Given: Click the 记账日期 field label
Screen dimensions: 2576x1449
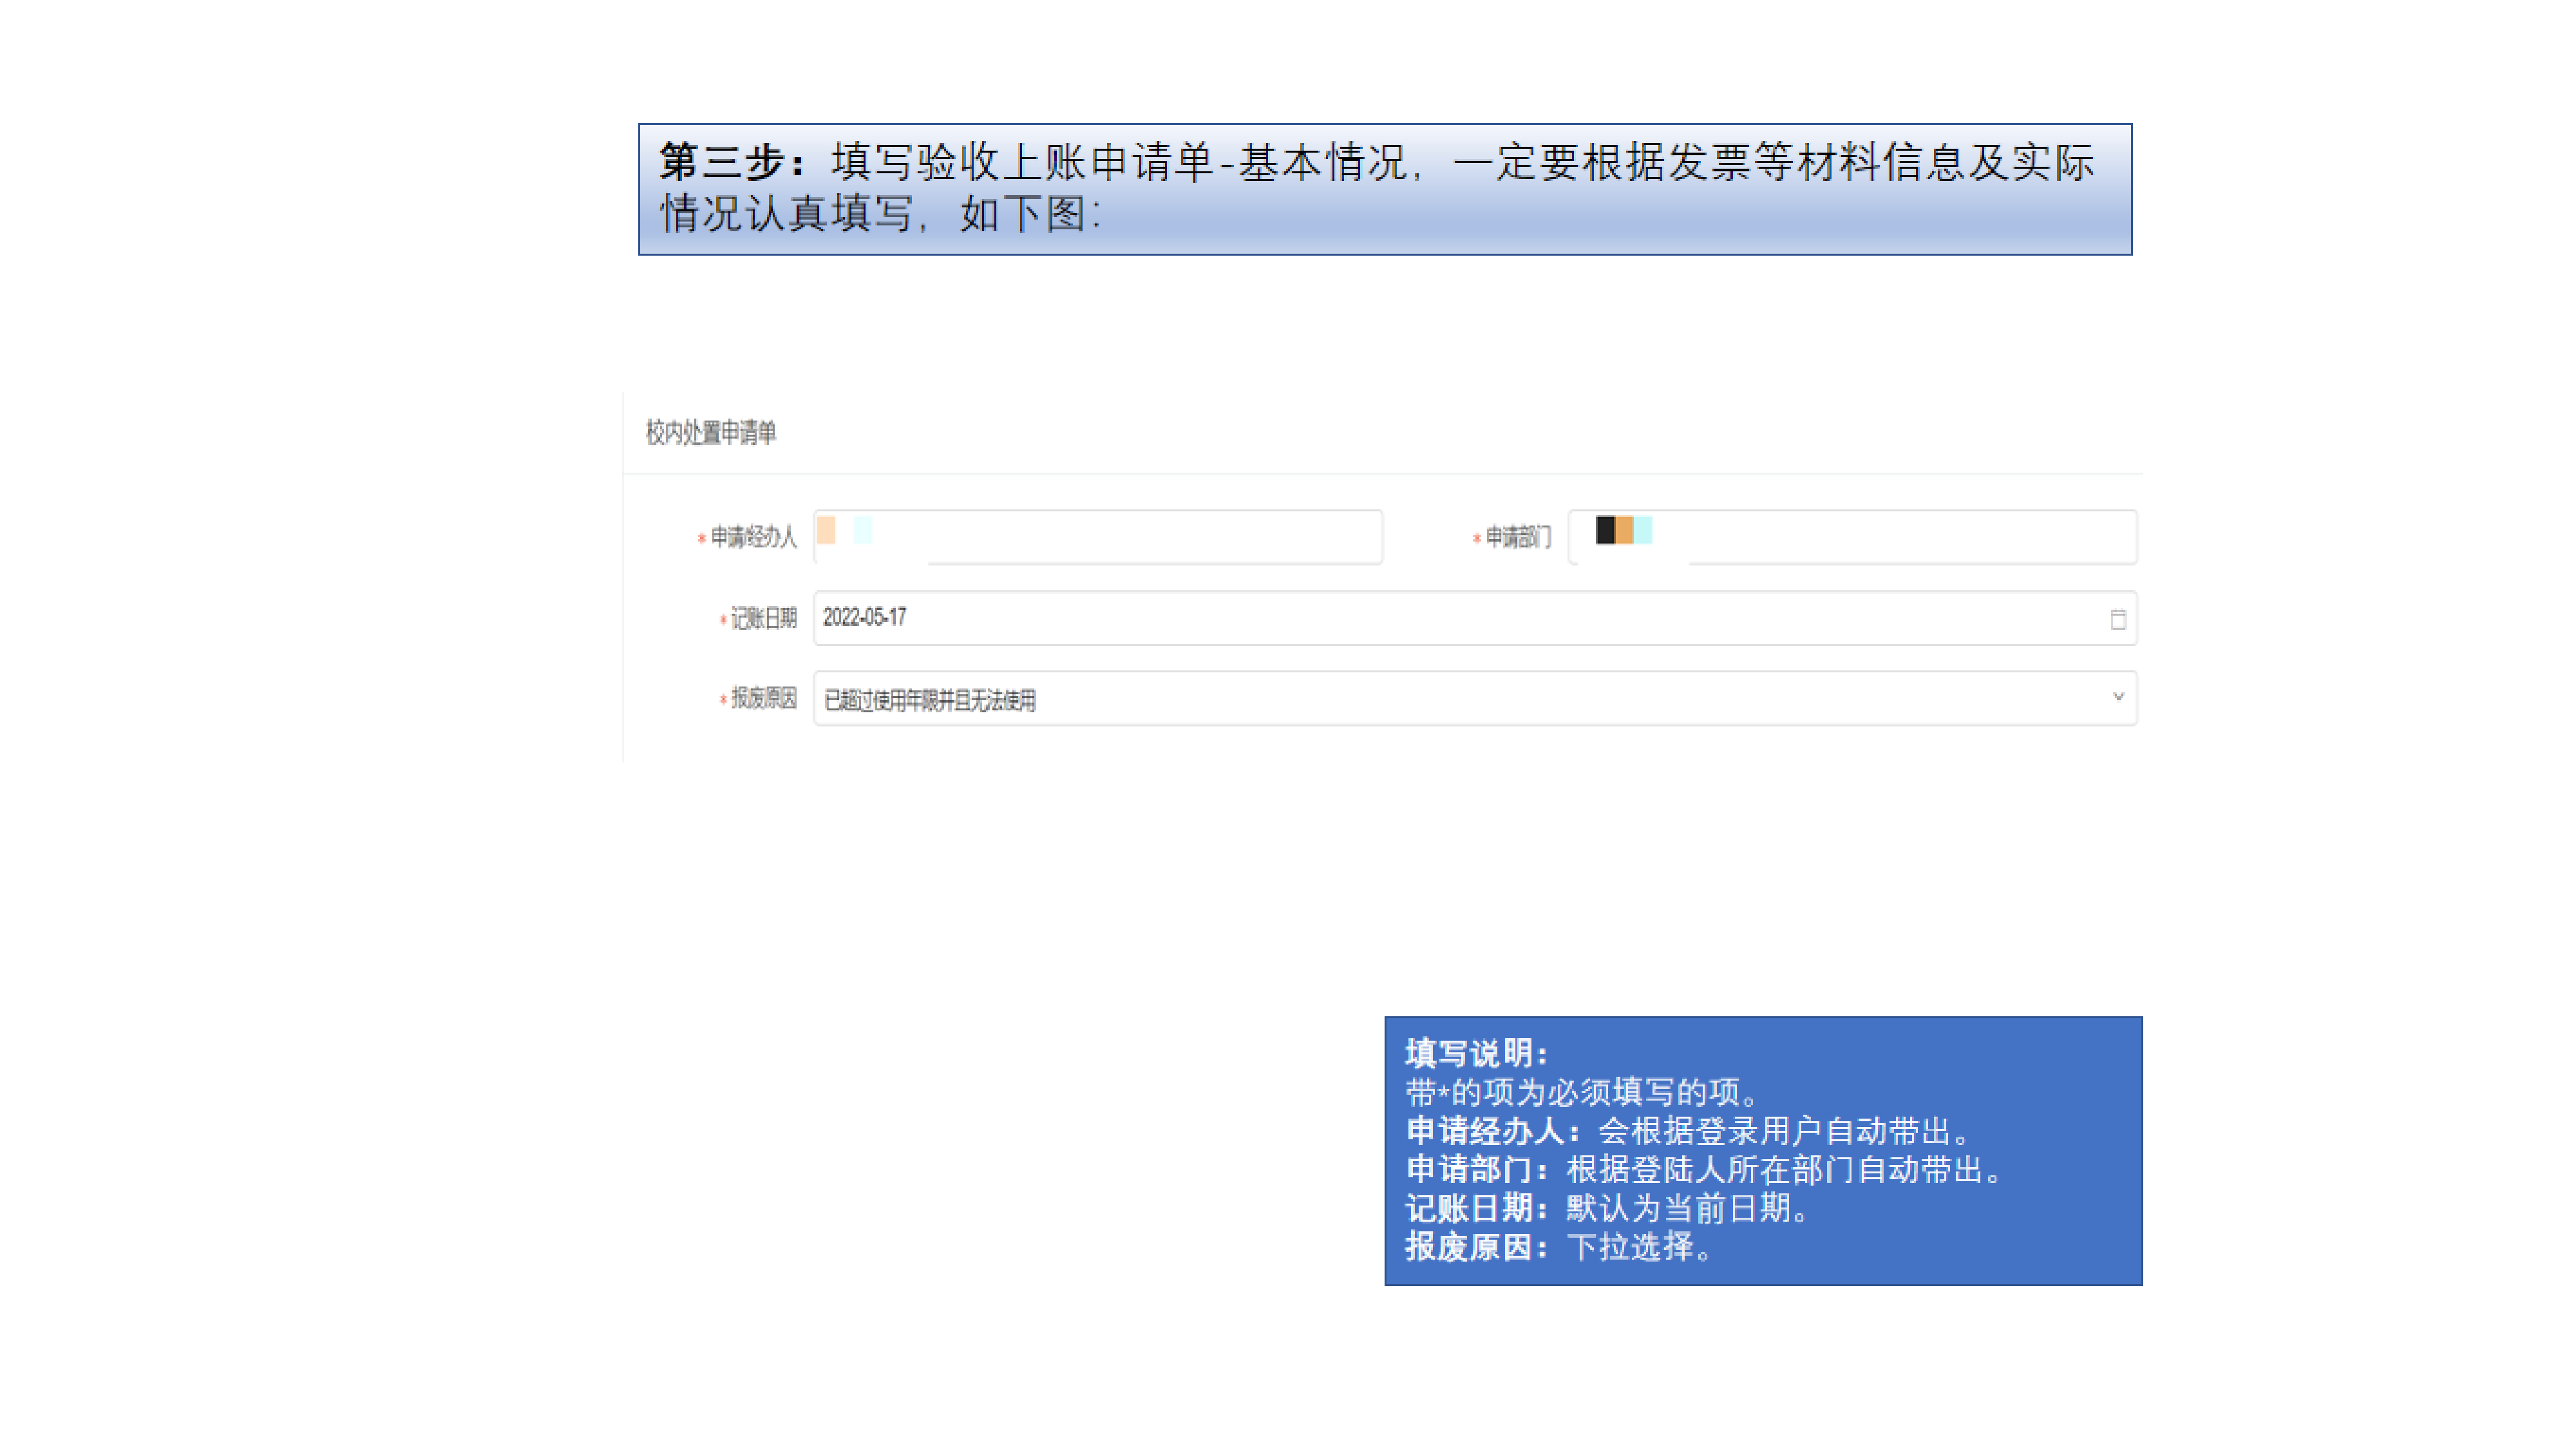Looking at the screenshot, I should pos(763,618).
